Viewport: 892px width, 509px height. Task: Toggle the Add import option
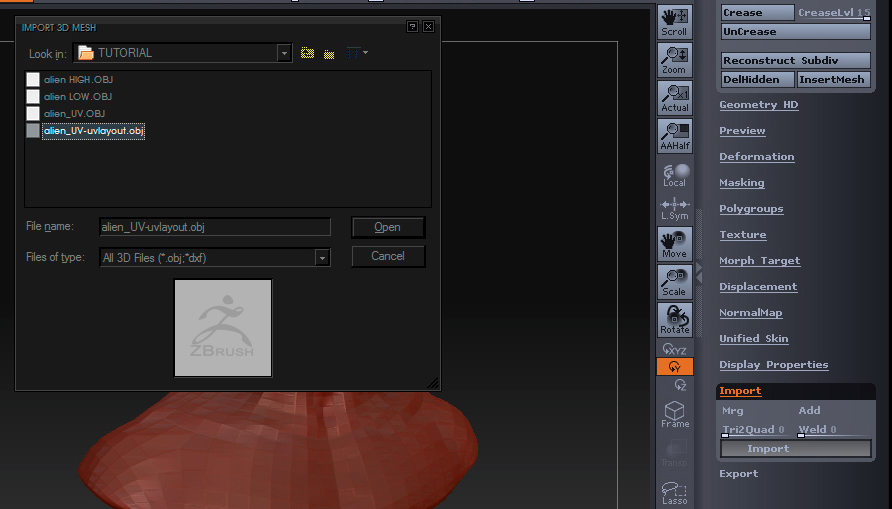click(x=809, y=411)
